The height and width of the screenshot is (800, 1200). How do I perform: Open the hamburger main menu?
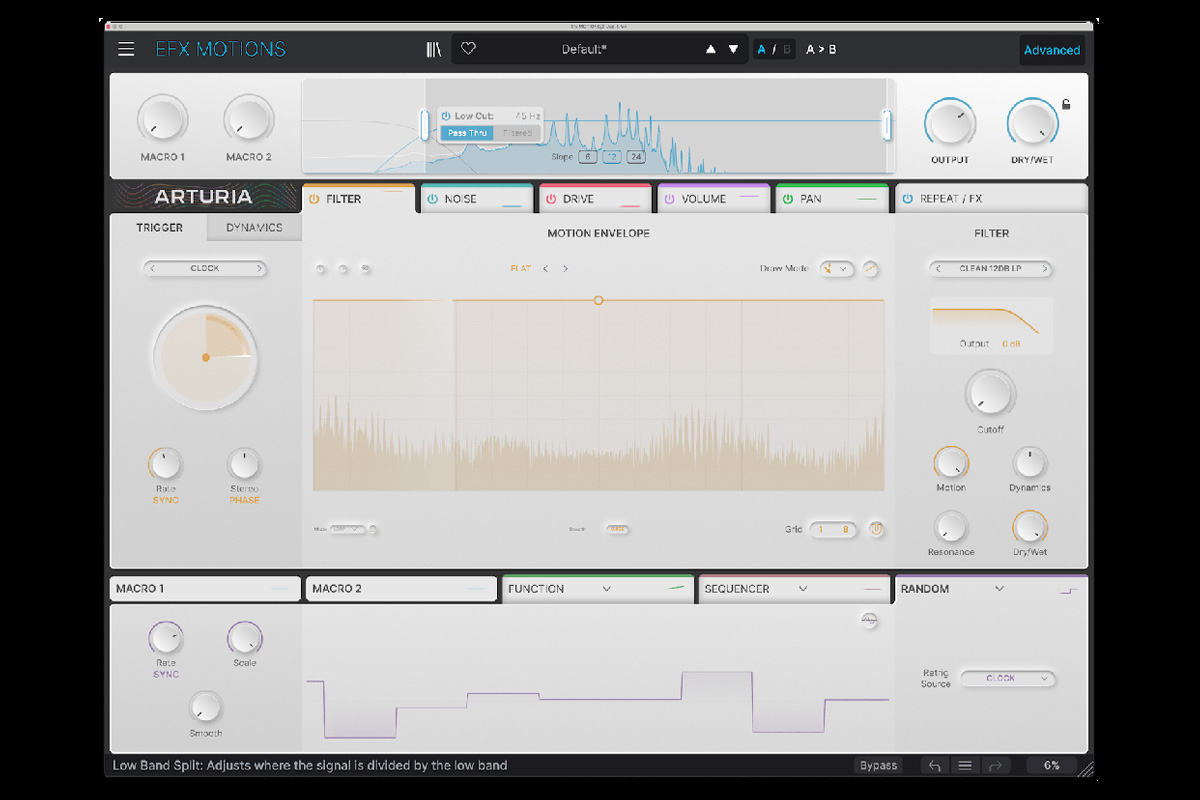(126, 49)
